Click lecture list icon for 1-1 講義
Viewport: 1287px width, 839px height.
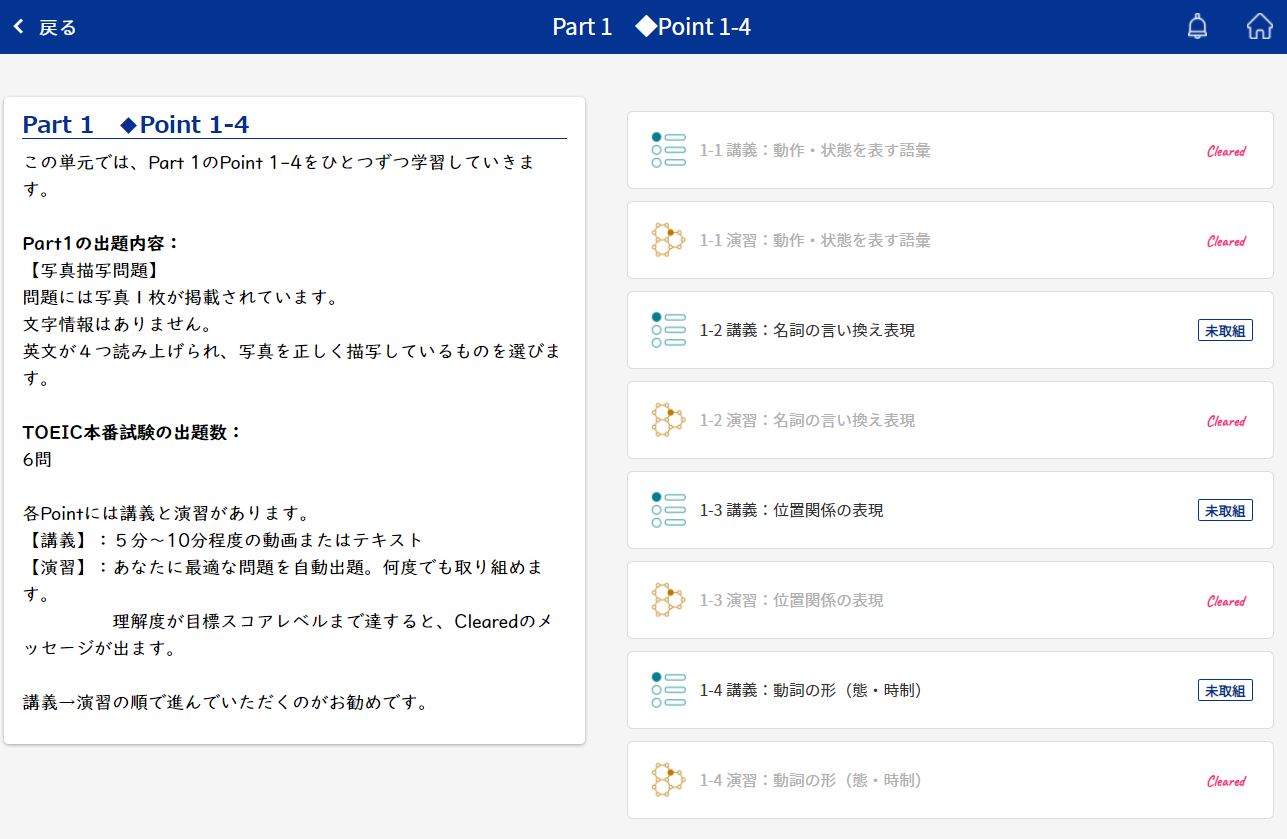point(668,150)
